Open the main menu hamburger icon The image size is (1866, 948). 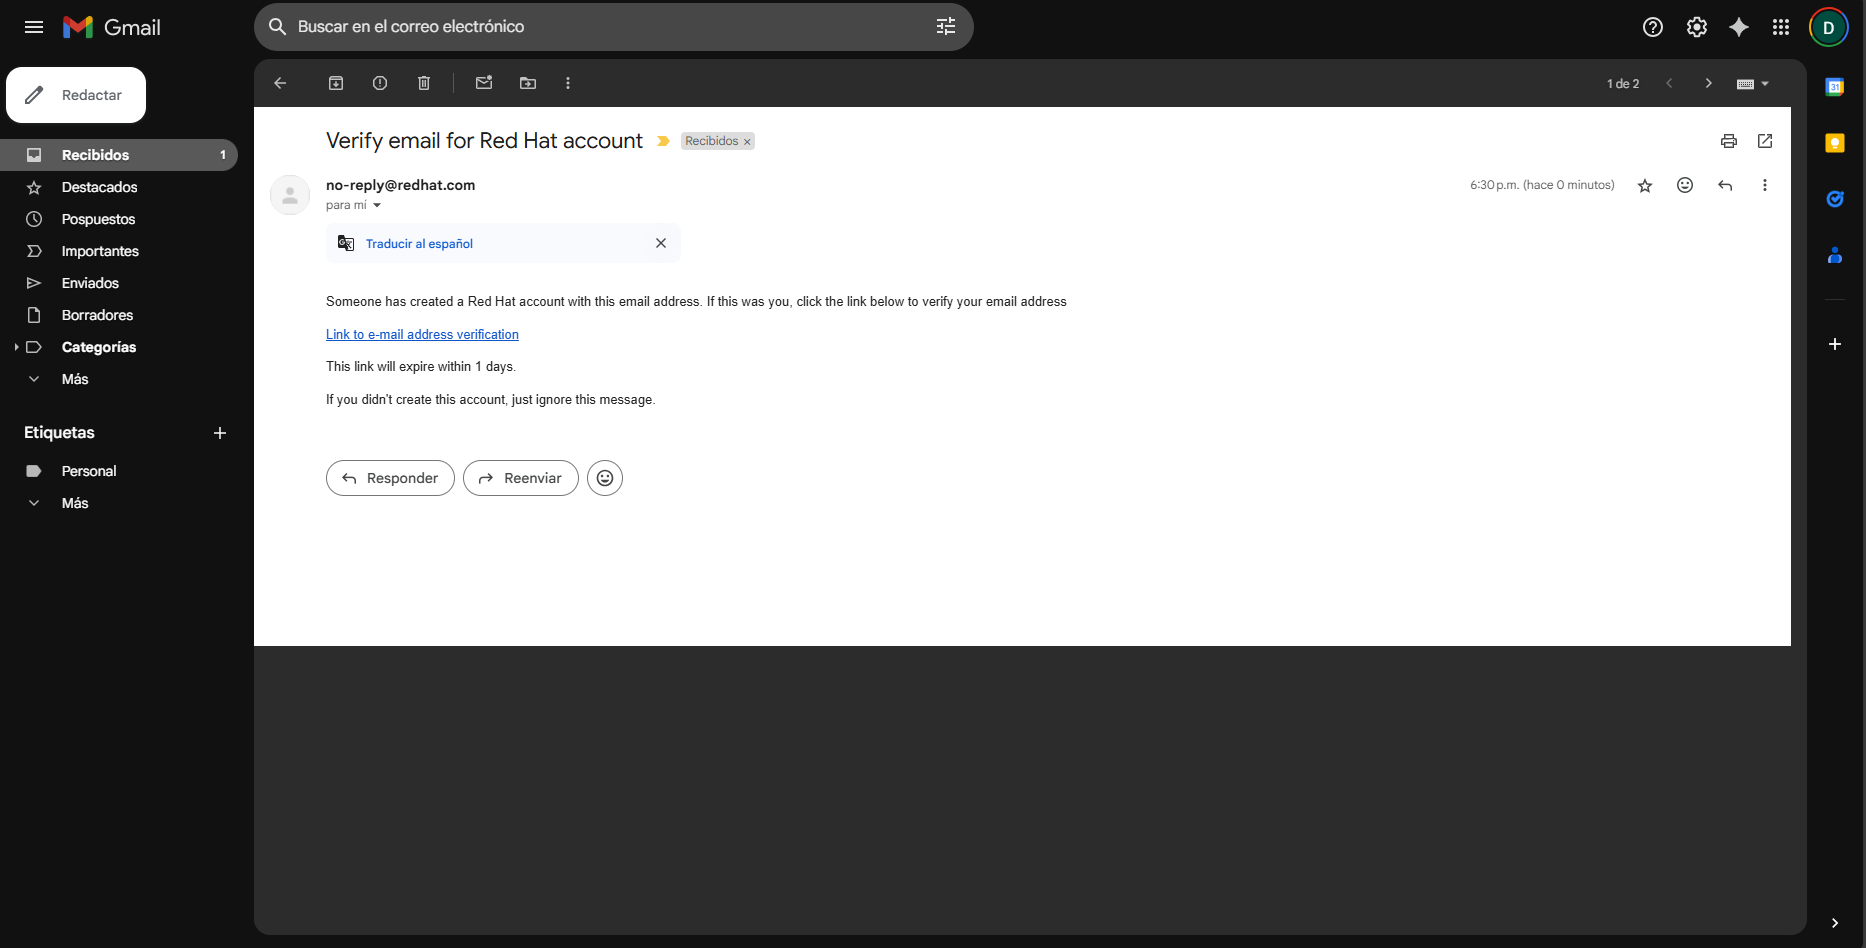34,27
